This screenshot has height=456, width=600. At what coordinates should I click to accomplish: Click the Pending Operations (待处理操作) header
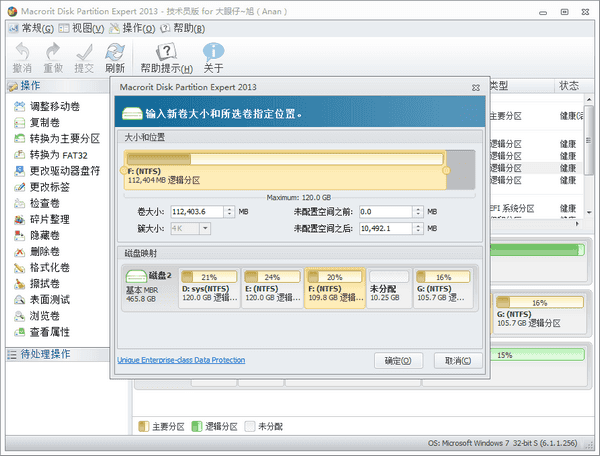click(58, 354)
